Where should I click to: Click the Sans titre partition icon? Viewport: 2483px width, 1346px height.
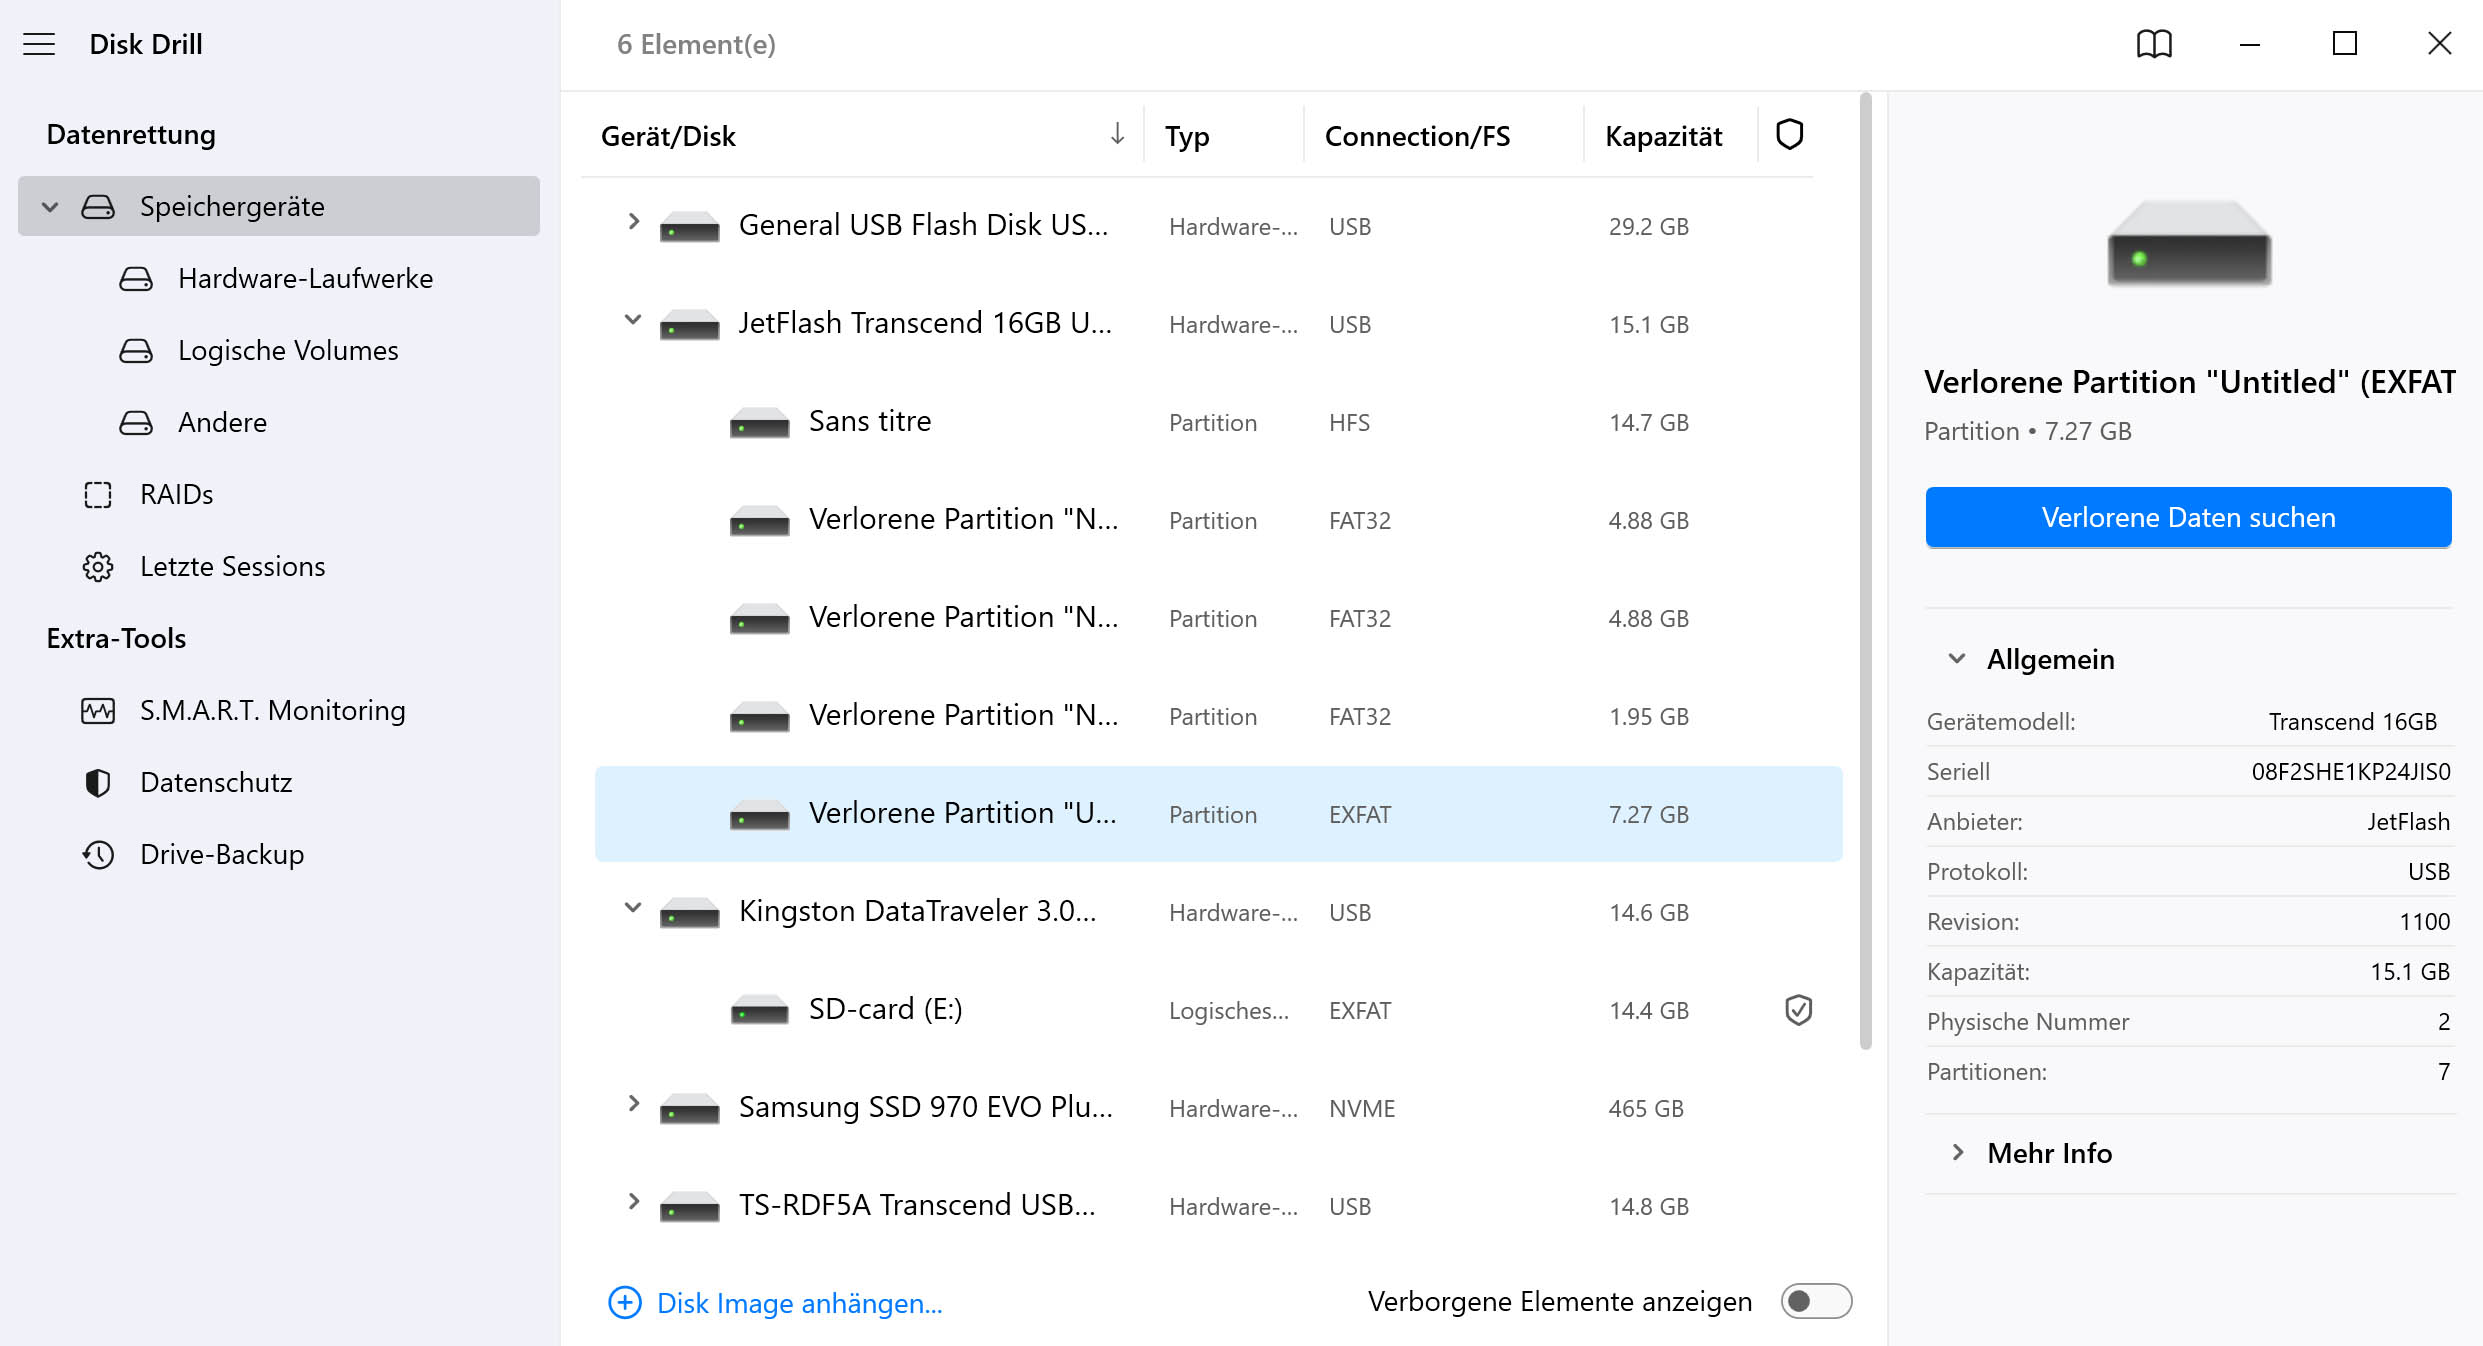click(x=759, y=423)
